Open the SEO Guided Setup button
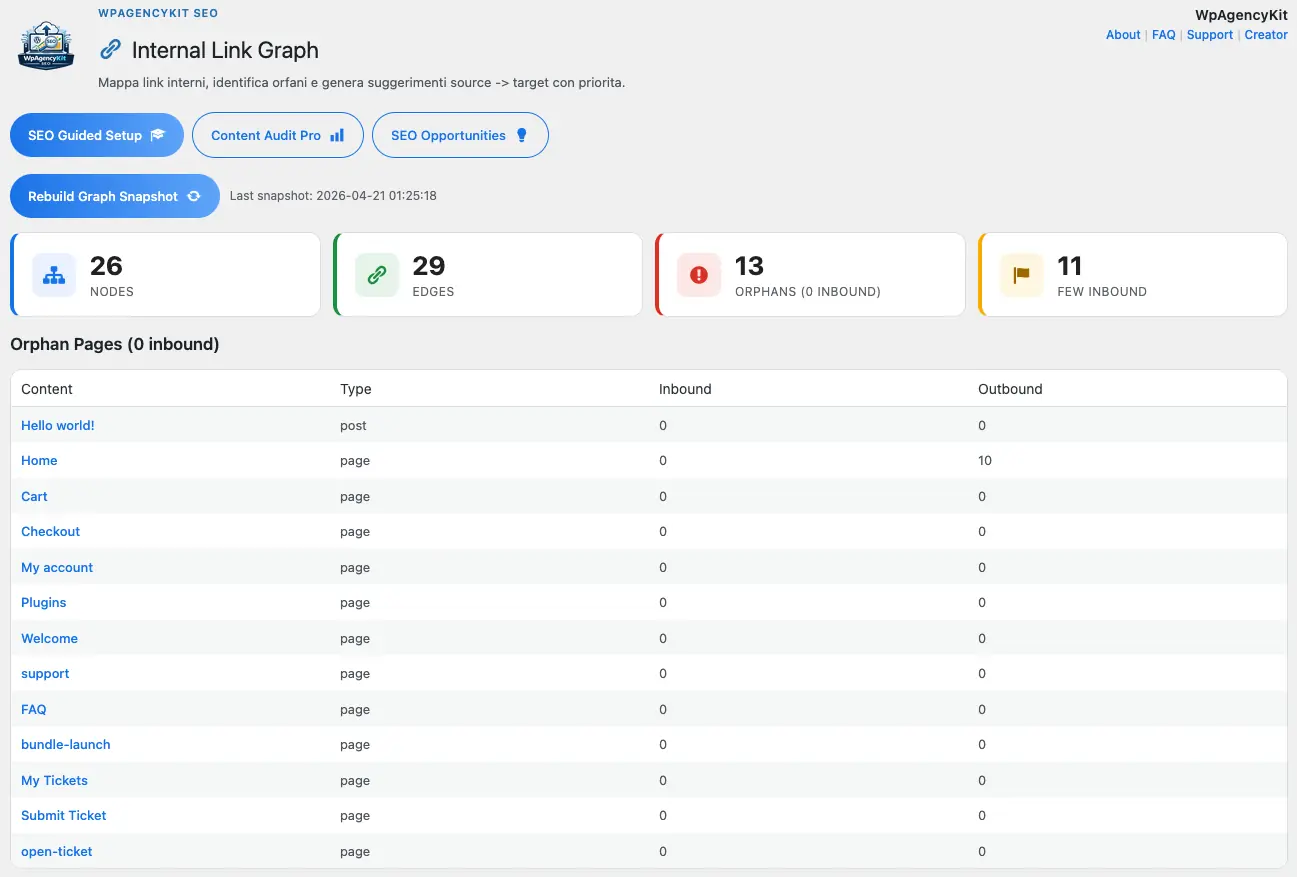Viewport: 1297px width, 877px height. [97, 135]
